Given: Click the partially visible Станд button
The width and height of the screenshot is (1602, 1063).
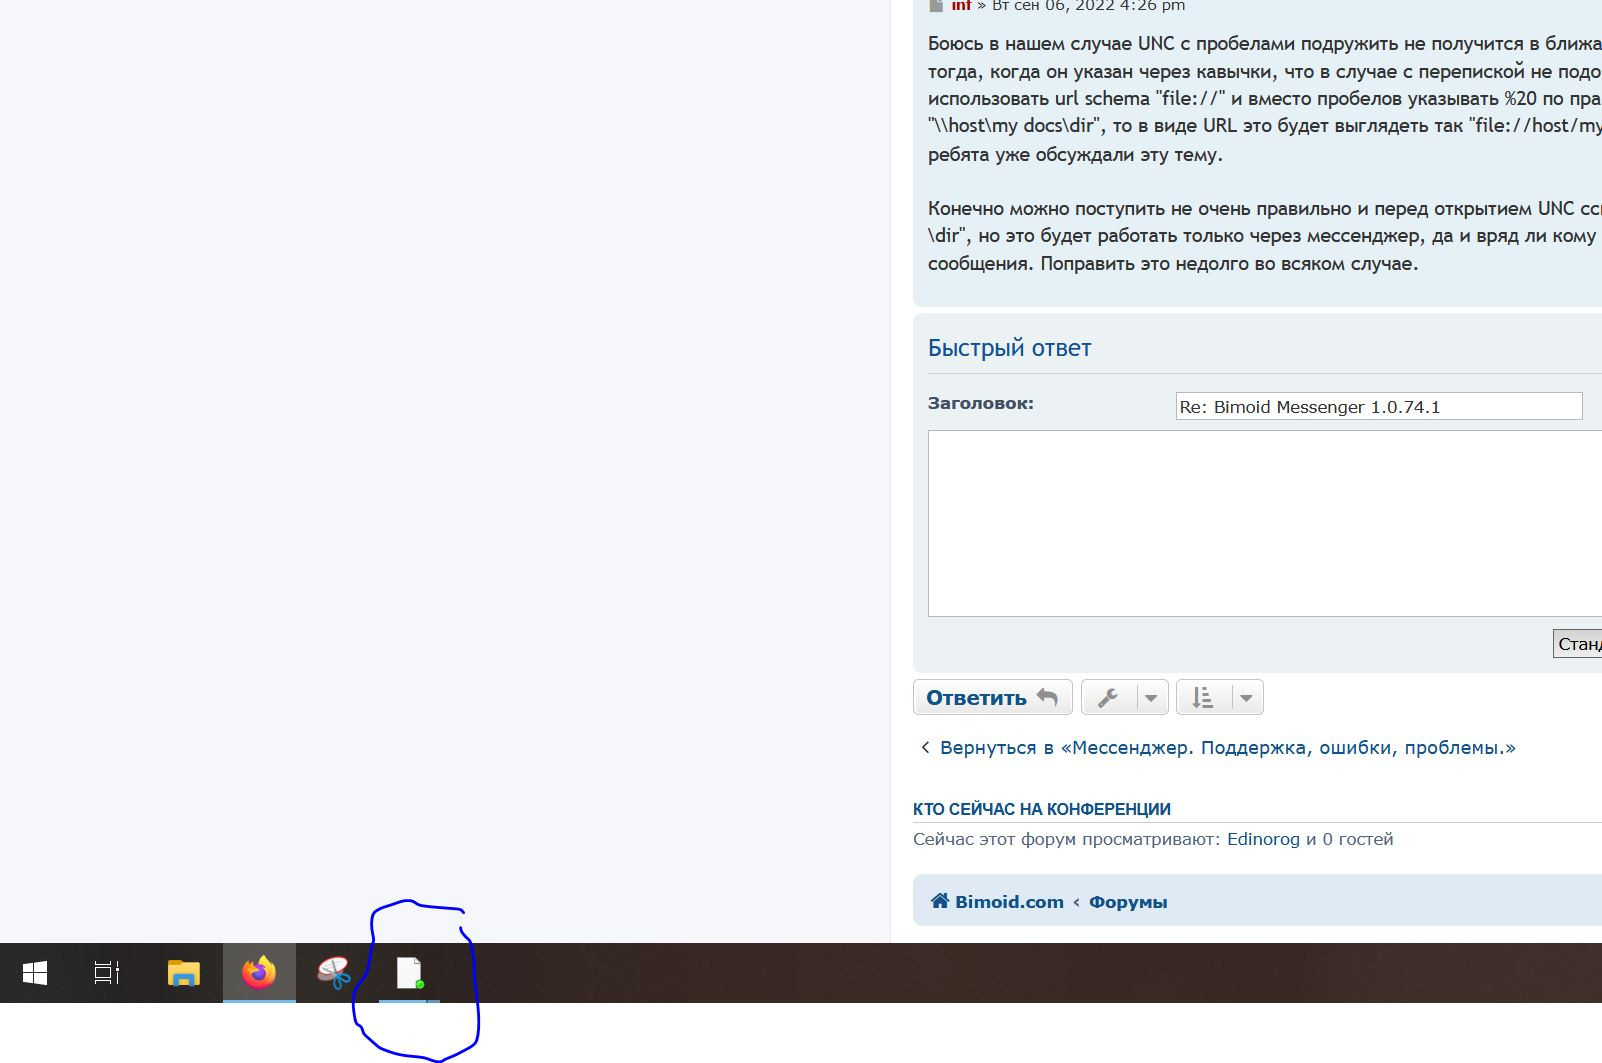Looking at the screenshot, I should [1578, 644].
